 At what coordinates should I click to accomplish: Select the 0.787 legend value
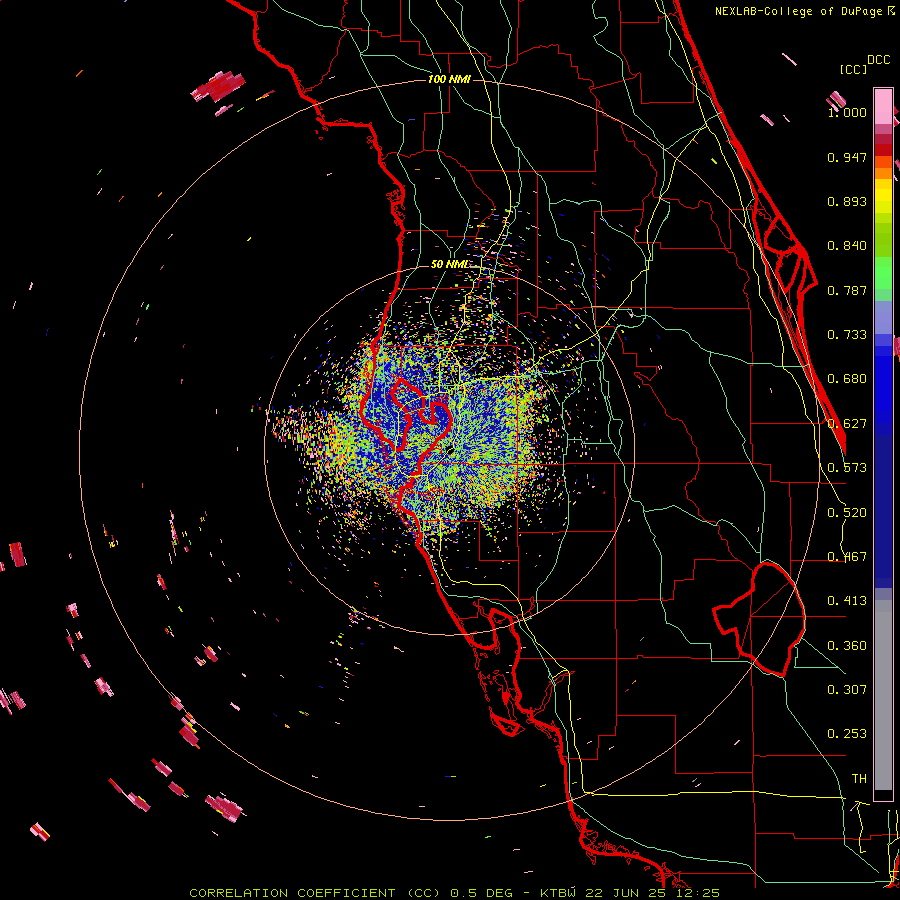point(847,290)
